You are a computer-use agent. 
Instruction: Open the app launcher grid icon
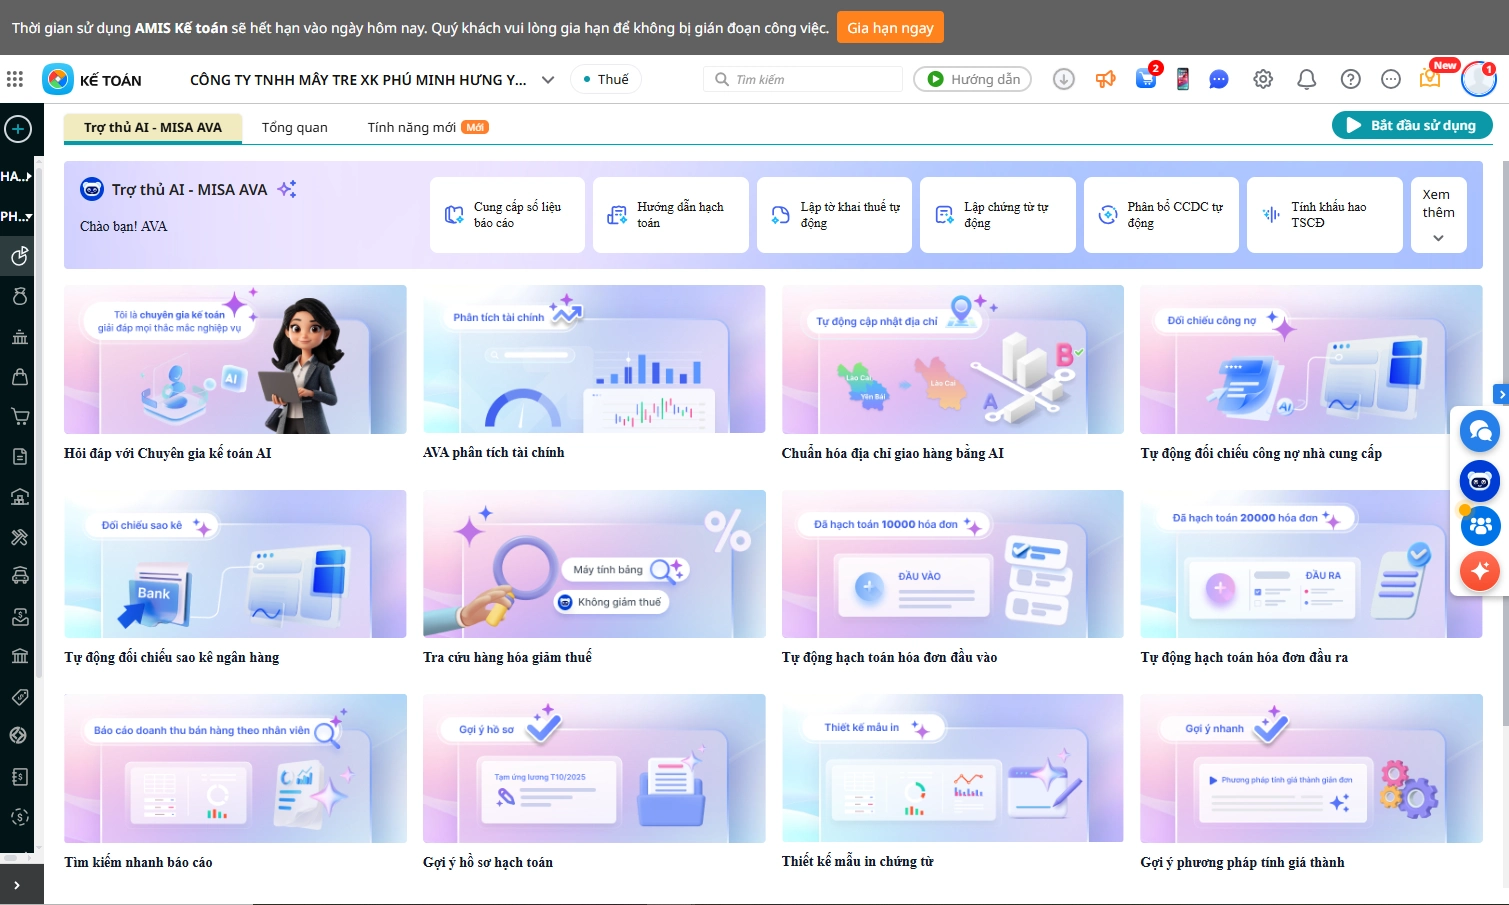[x=15, y=79]
